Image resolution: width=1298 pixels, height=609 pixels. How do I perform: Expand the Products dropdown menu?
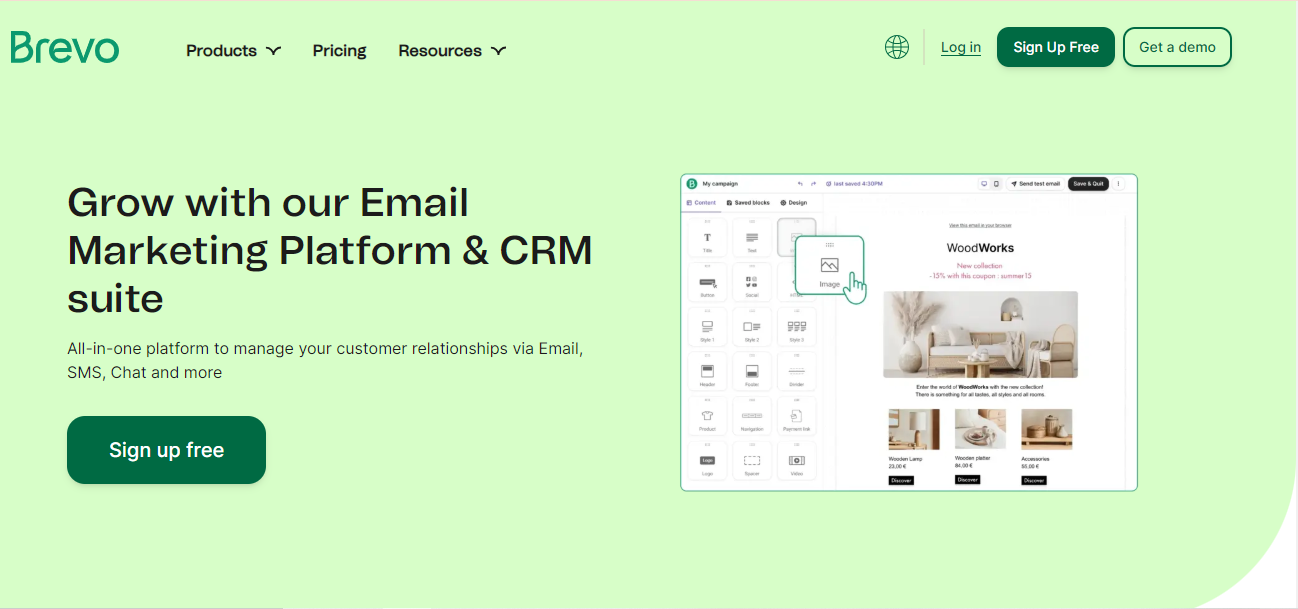tap(233, 51)
